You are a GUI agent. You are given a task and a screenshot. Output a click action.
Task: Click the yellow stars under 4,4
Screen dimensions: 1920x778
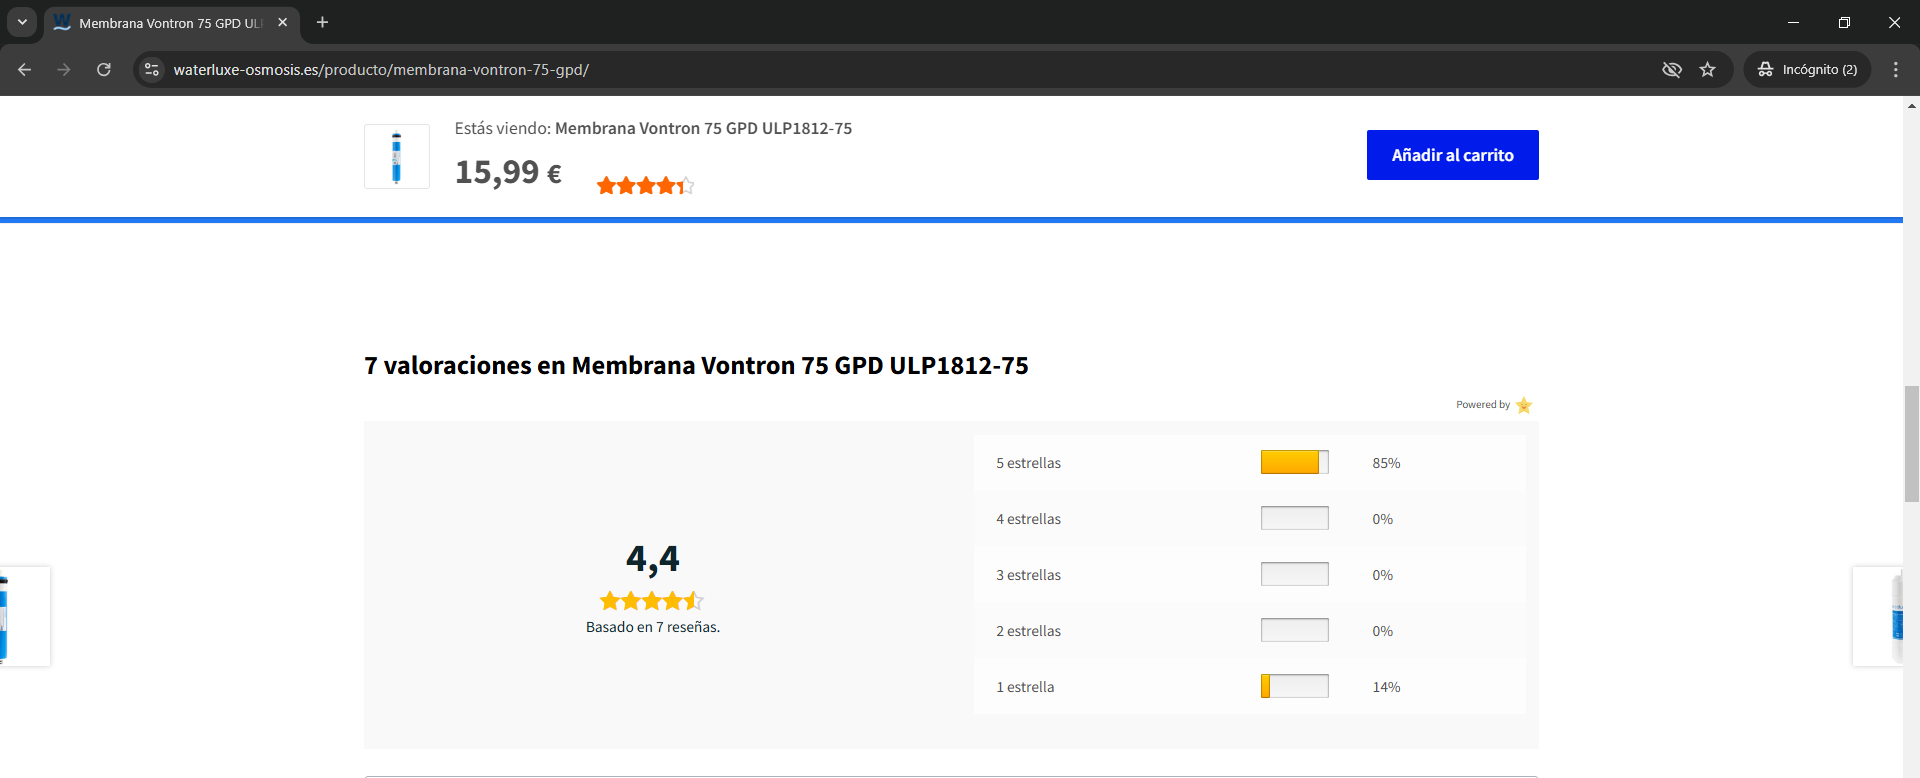(652, 601)
